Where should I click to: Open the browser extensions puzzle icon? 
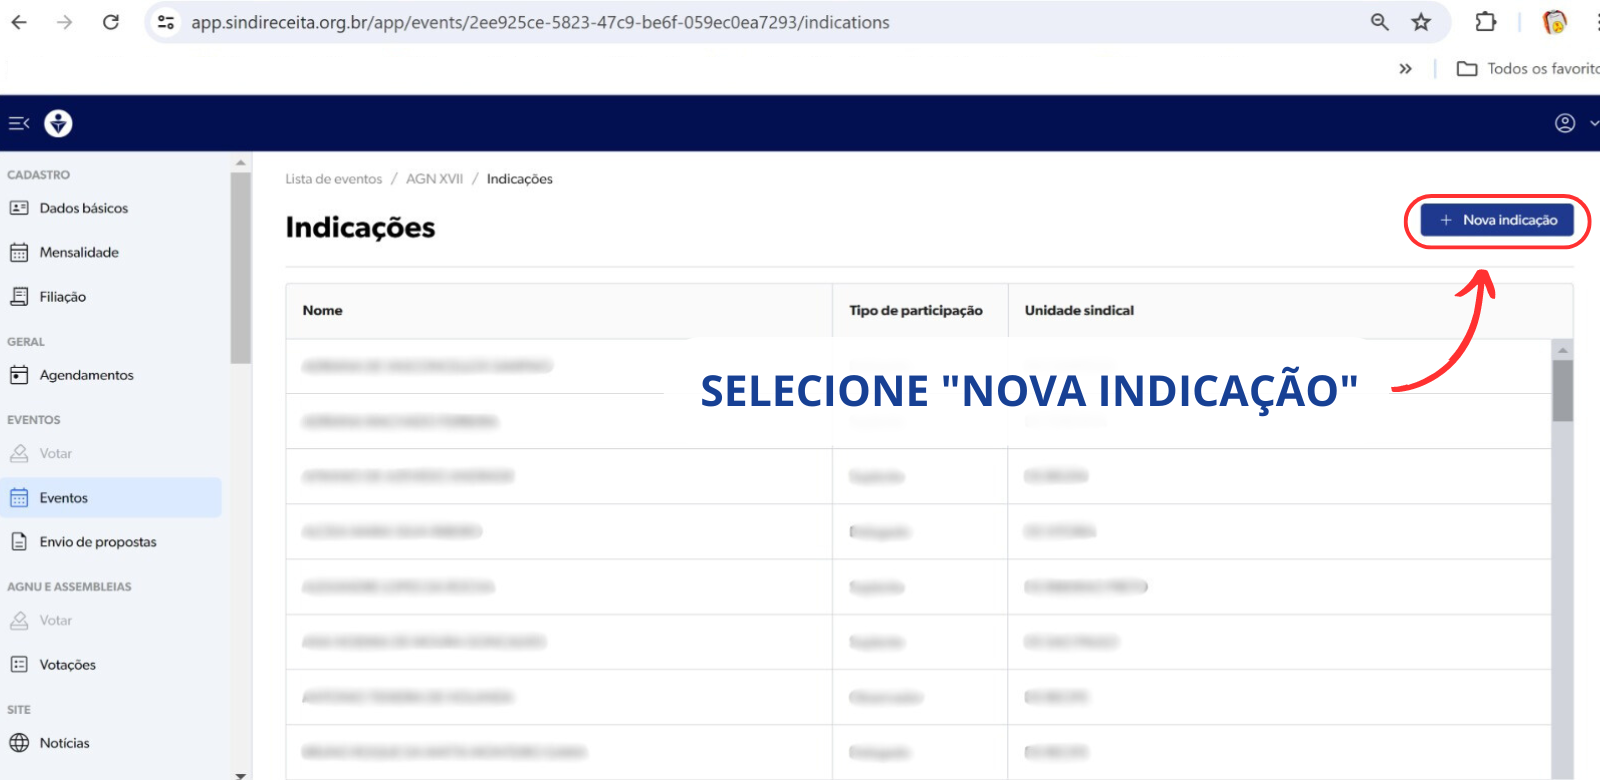pyautogui.click(x=1486, y=22)
